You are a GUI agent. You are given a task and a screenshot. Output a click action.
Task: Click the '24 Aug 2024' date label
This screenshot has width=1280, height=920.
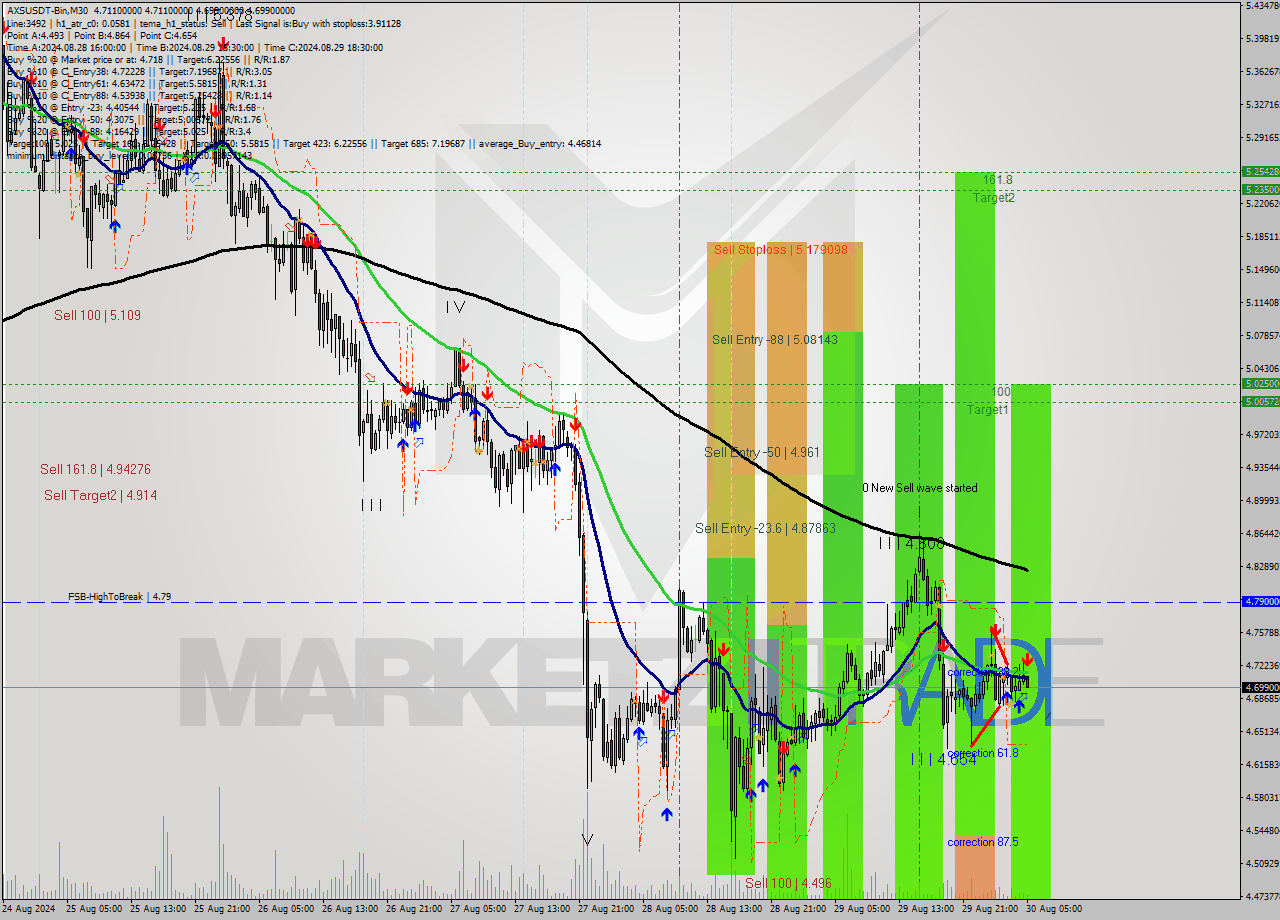click(x=29, y=909)
